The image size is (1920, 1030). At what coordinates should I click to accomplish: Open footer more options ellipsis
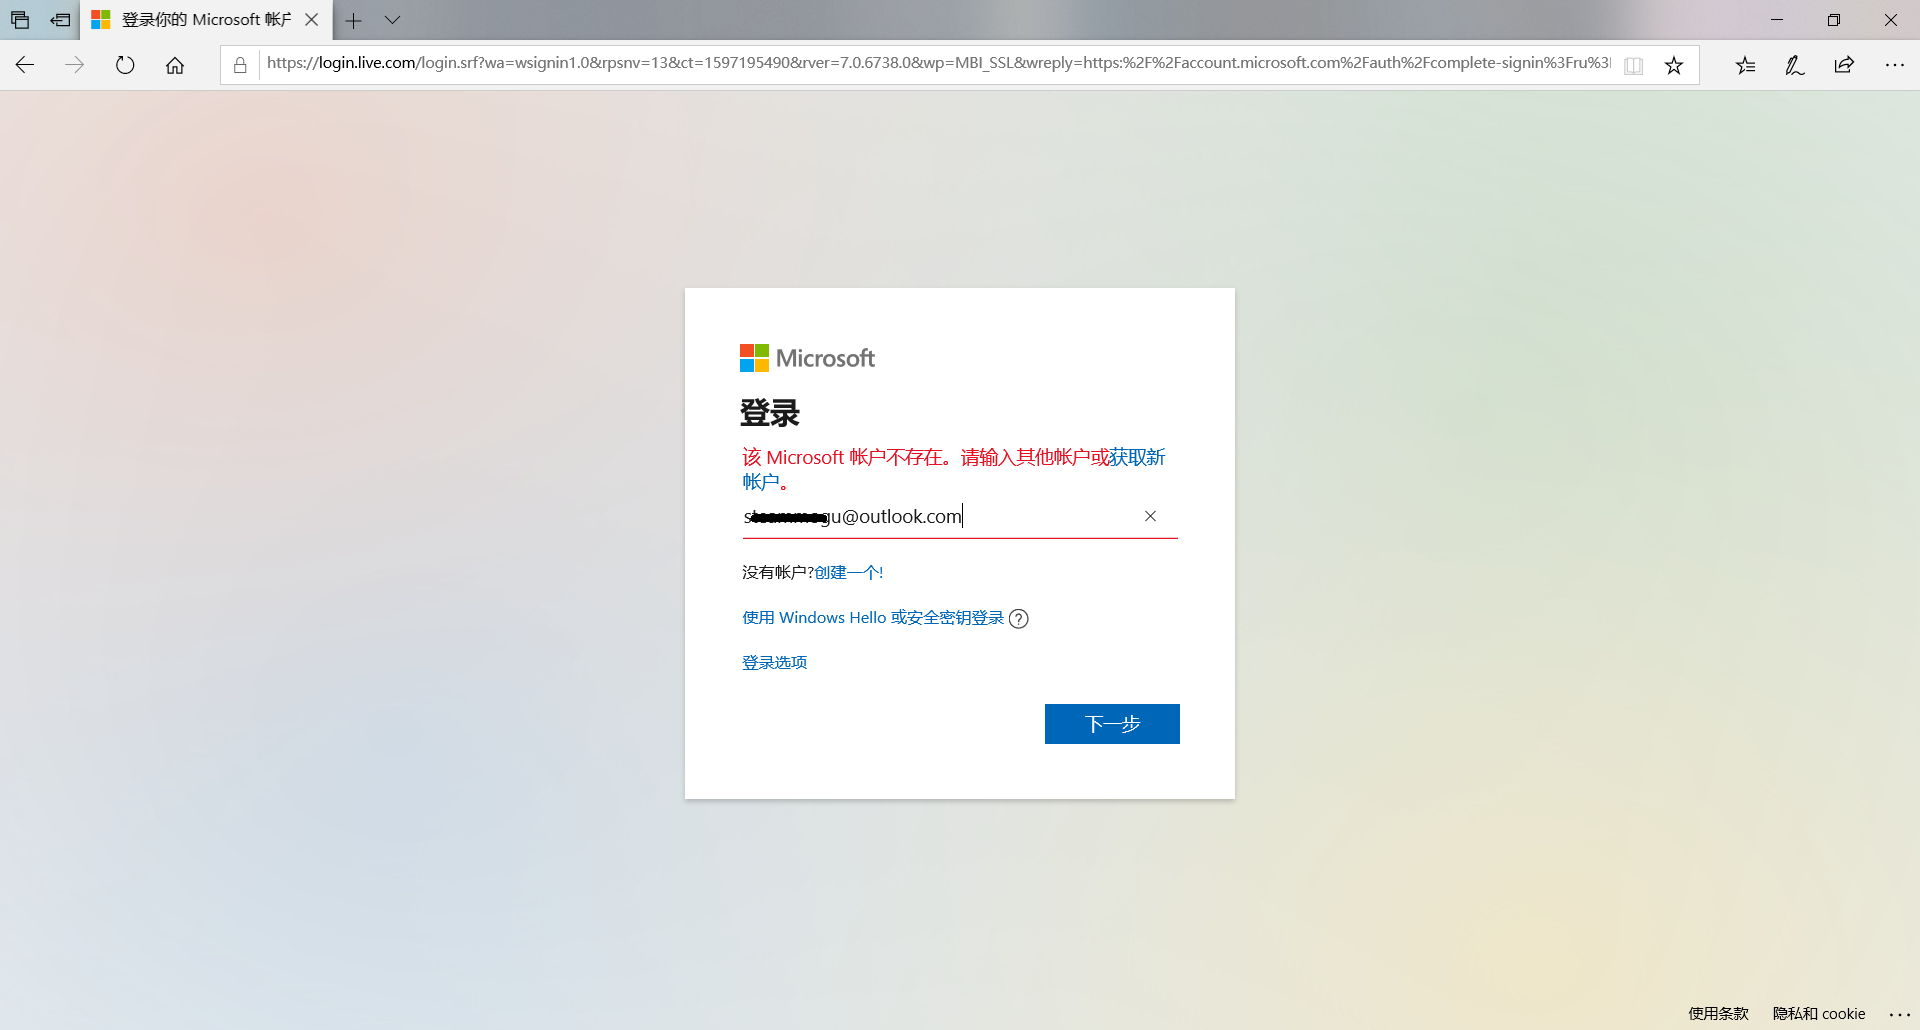tap(1899, 1014)
